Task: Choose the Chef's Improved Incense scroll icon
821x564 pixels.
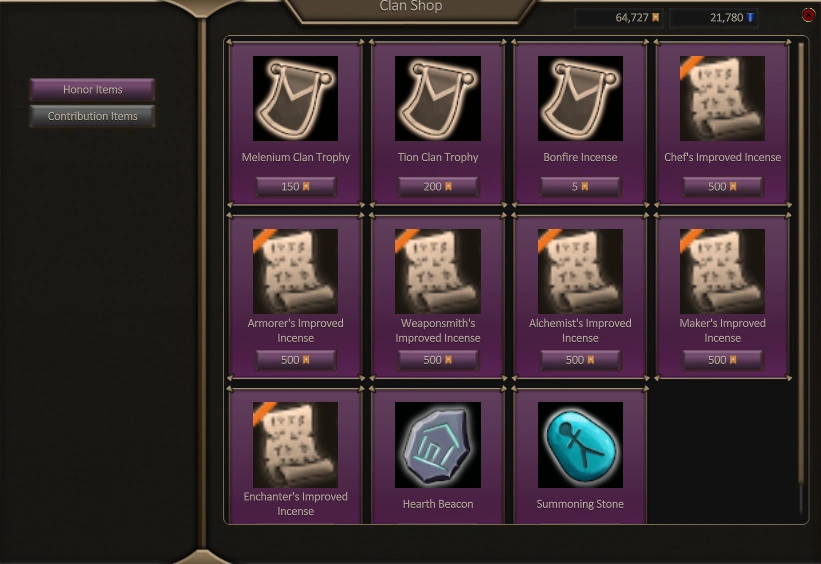Action: [722, 98]
